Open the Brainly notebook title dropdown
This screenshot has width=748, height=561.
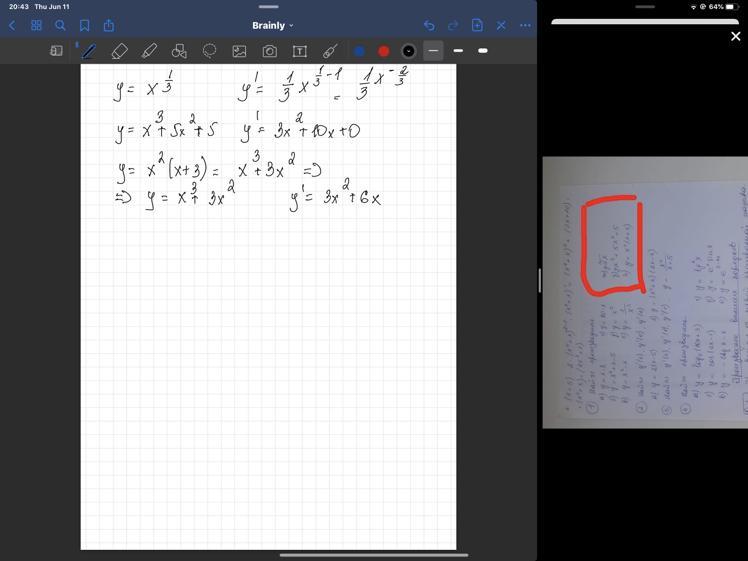[x=272, y=26]
